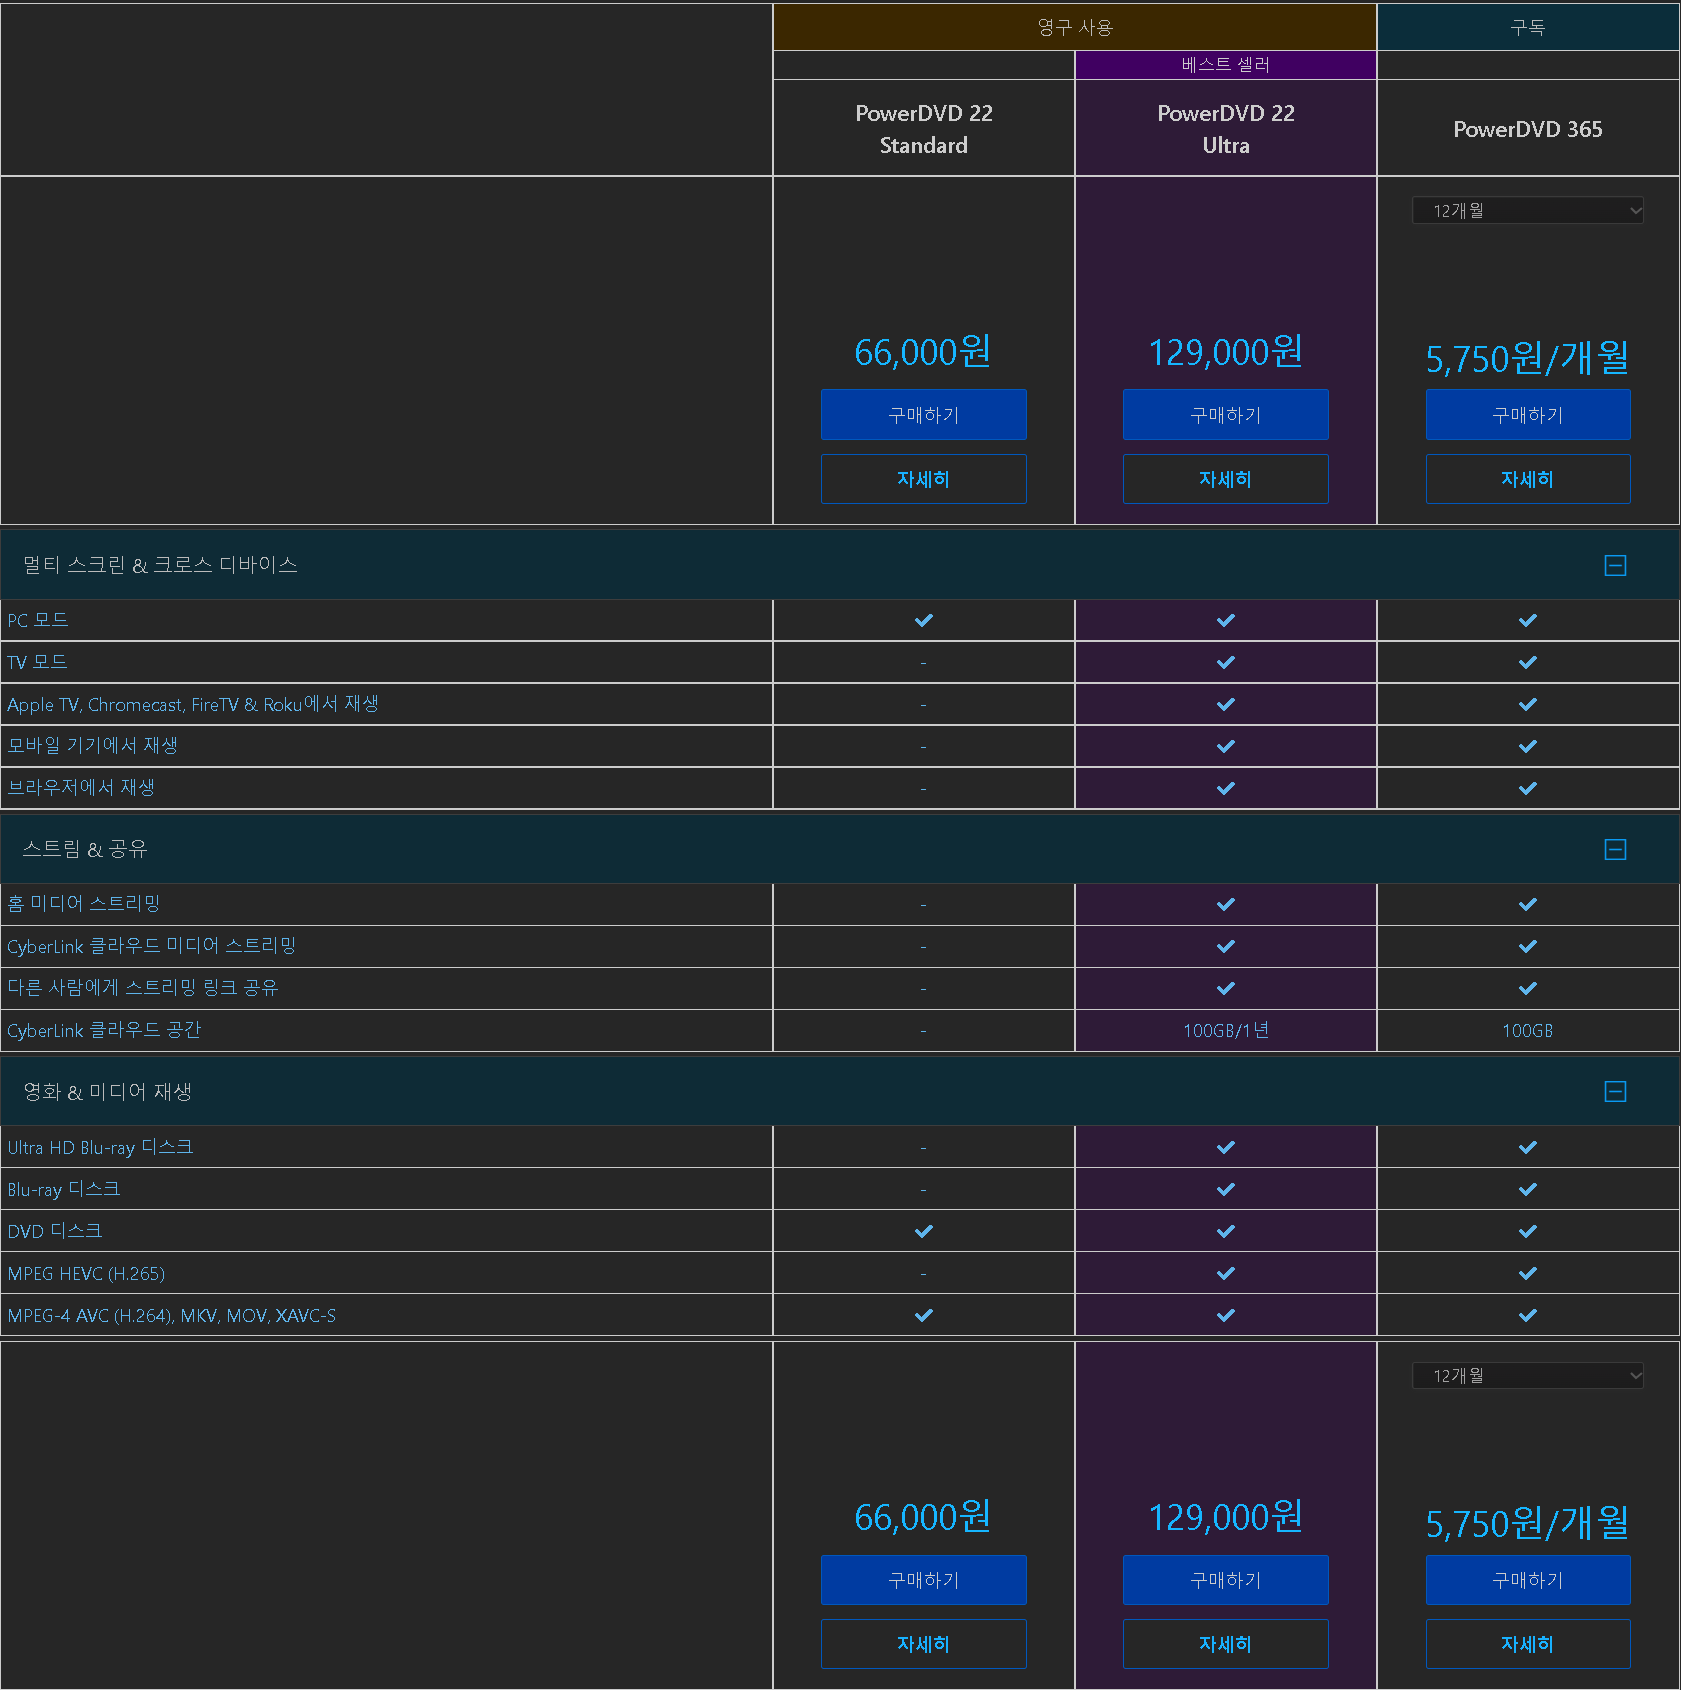Click bottom 구매하기 for Standard 66,000원
1681x1690 pixels.
[923, 1580]
